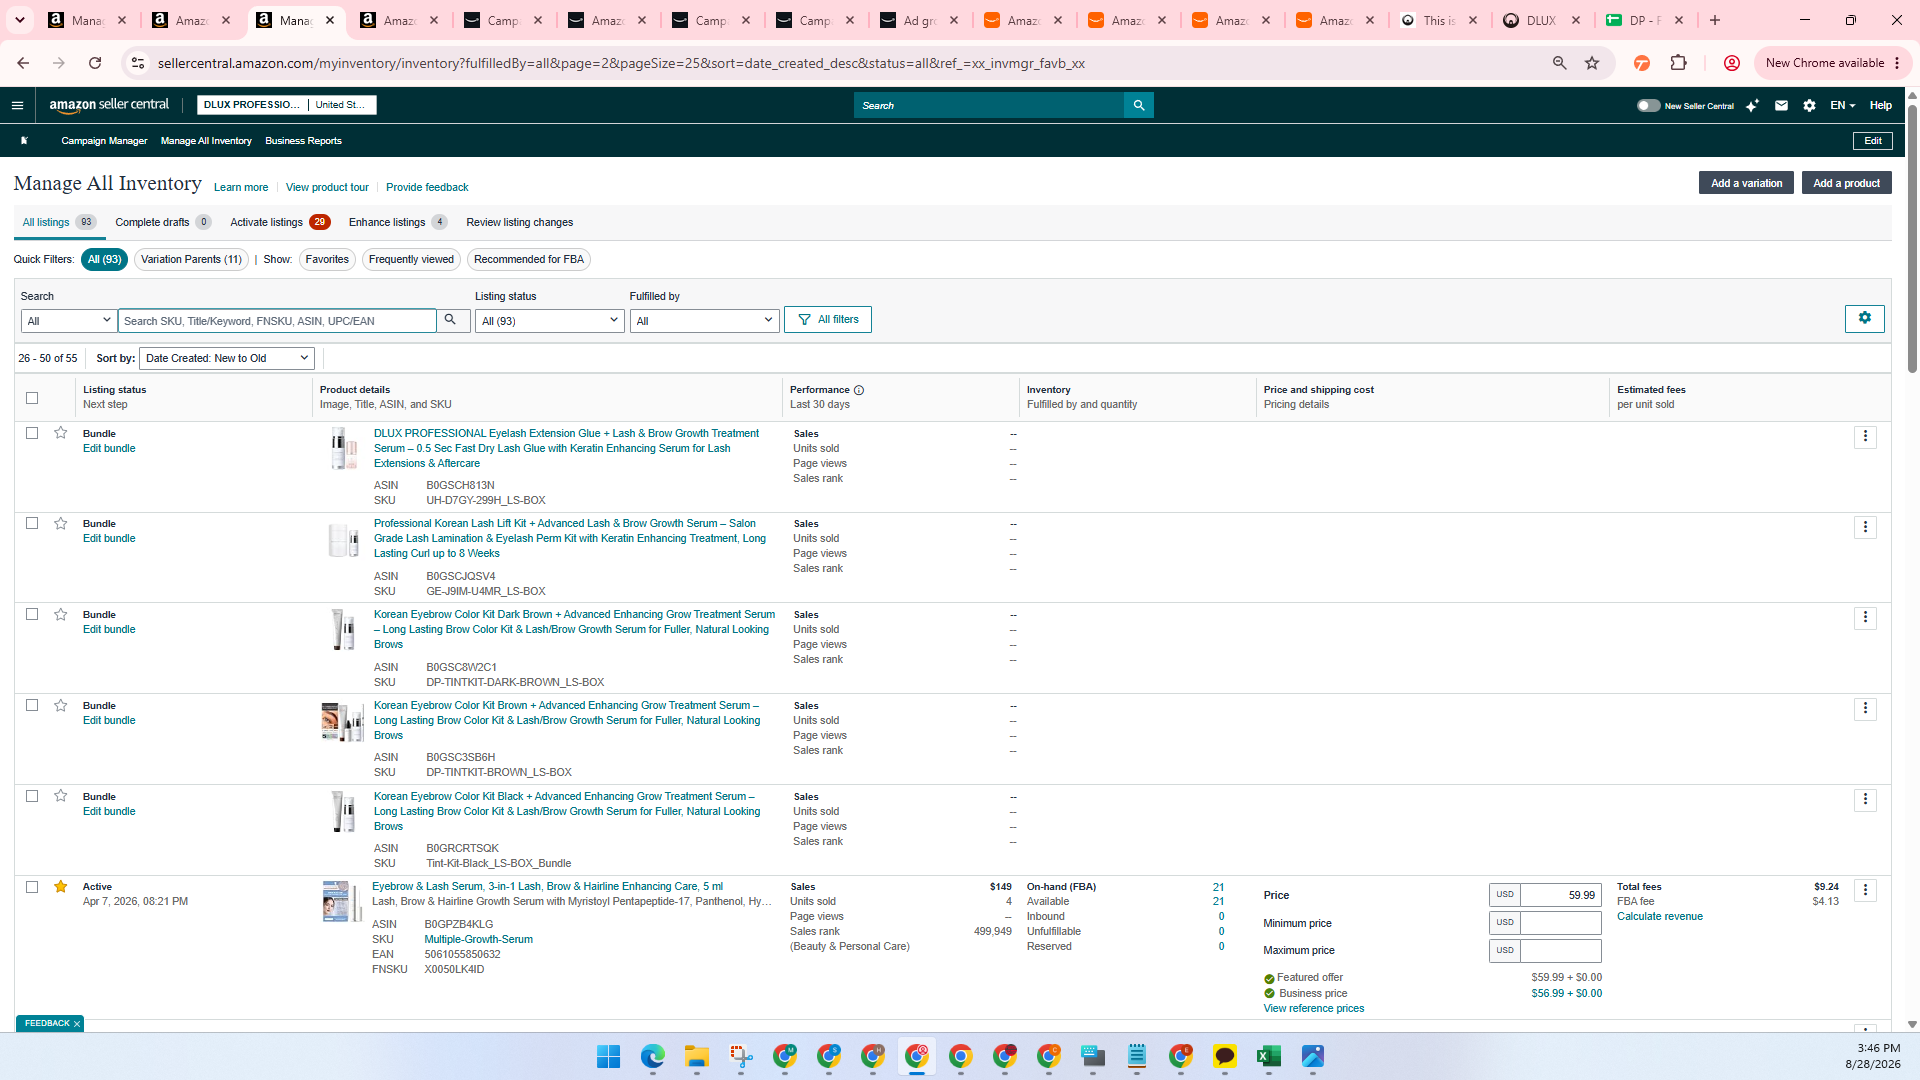Open File Explorer from the taskbar

coord(696,1056)
